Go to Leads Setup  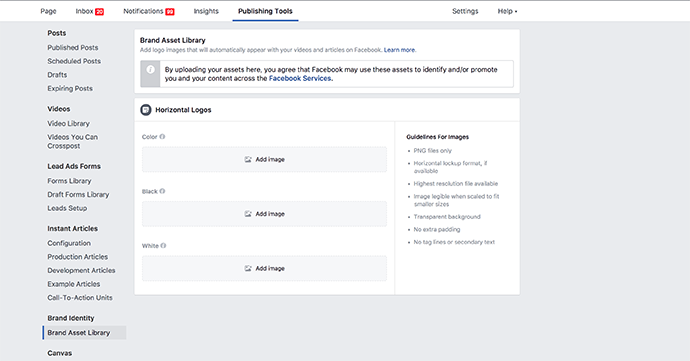(67, 208)
